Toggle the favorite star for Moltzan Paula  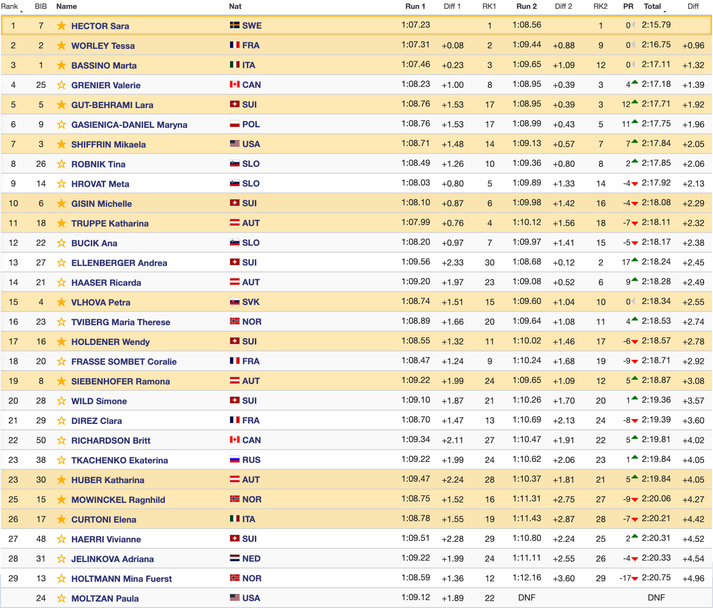click(61, 598)
